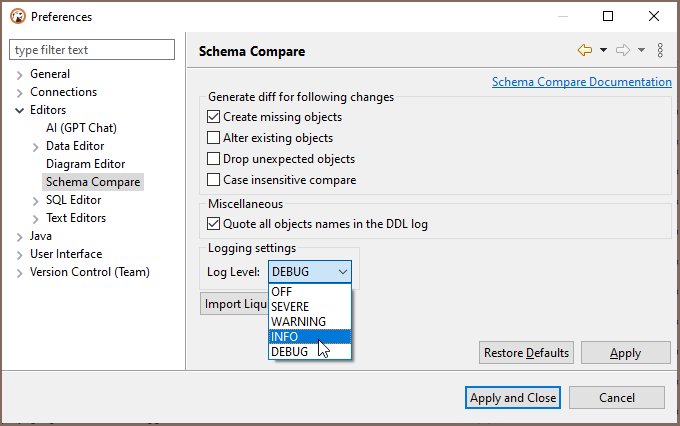Click the DBeaver app icon in title bar
680x426 pixels.
[x=16, y=16]
